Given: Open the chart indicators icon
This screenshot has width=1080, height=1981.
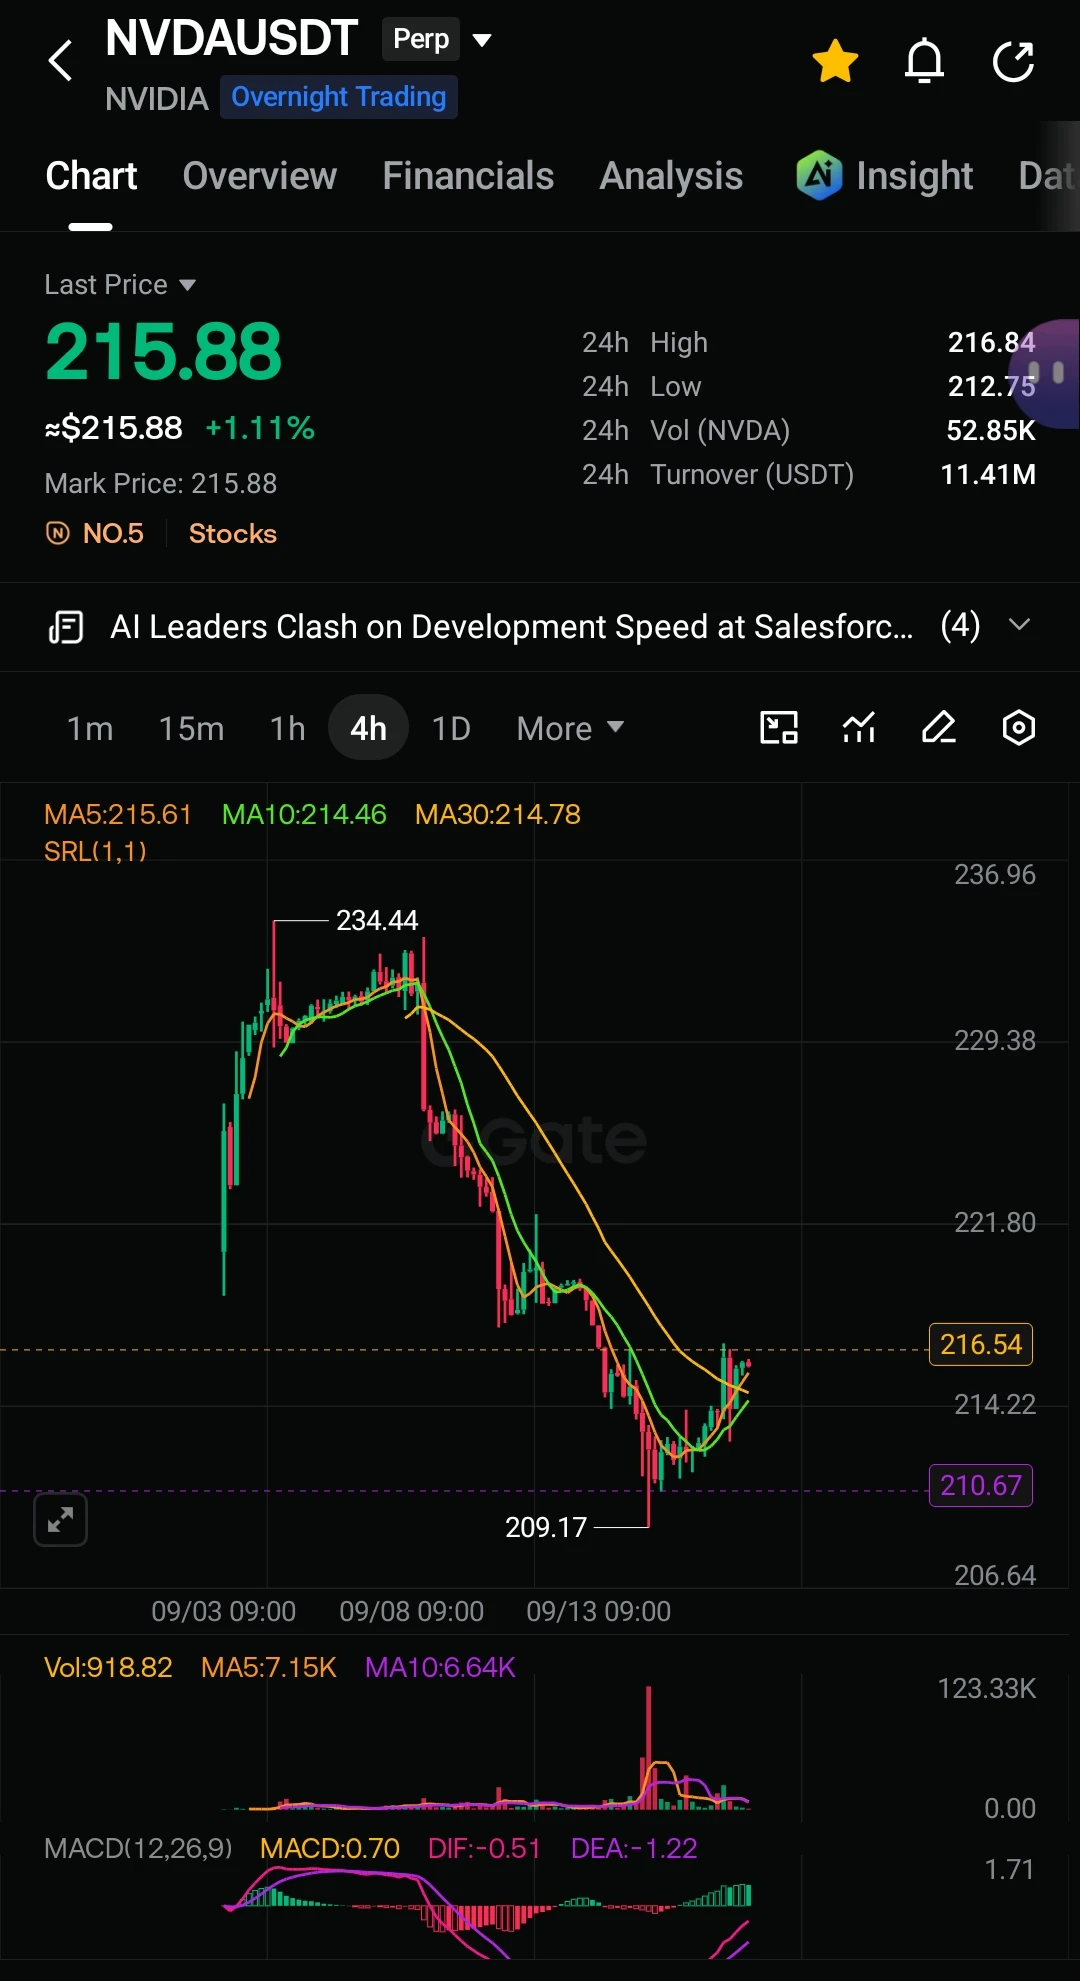Looking at the screenshot, I should point(859,728).
